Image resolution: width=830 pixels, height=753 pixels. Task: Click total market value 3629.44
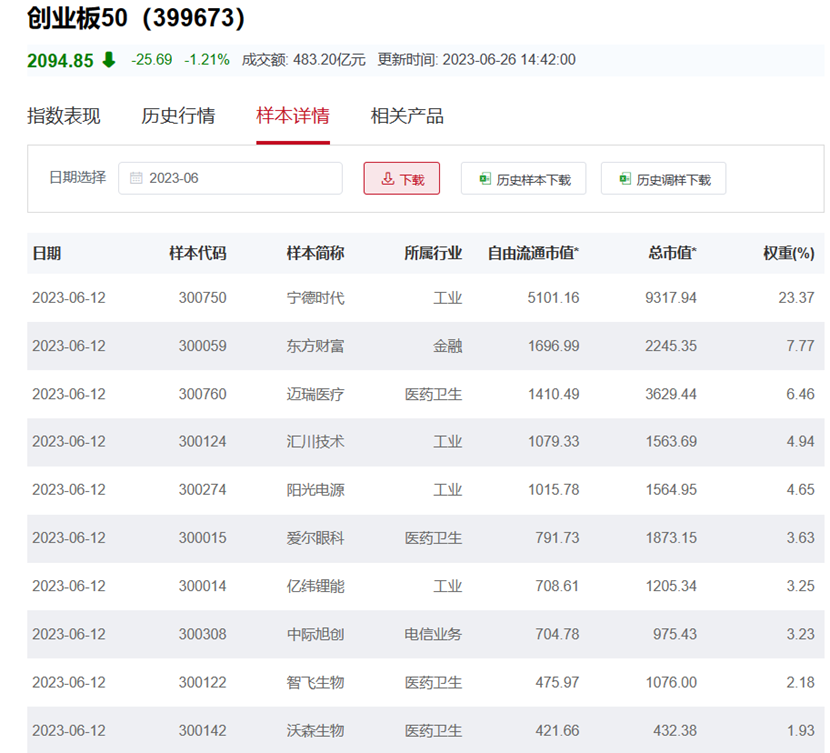(x=671, y=394)
